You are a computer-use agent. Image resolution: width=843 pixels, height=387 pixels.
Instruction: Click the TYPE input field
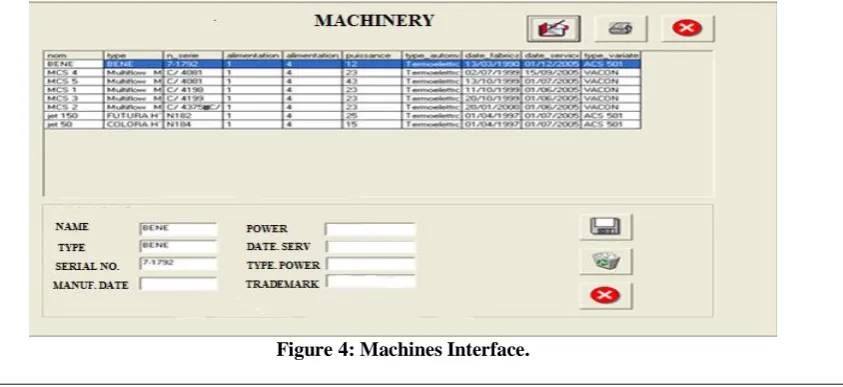click(178, 246)
